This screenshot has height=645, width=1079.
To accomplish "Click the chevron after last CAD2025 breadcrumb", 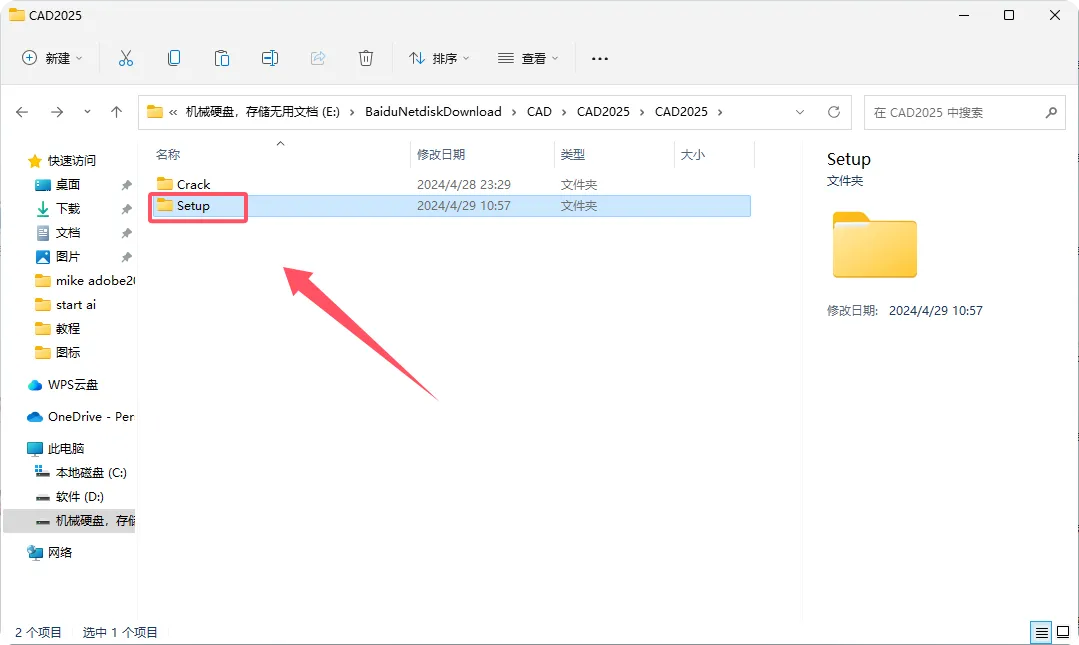I will pos(720,112).
